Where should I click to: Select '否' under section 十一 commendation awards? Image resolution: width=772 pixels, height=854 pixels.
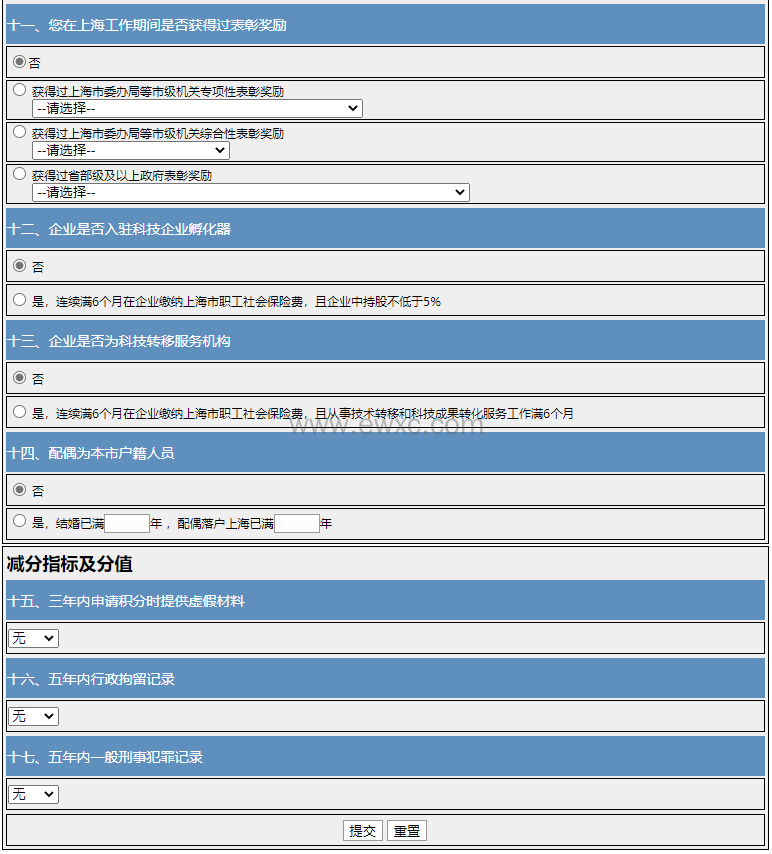[19, 62]
